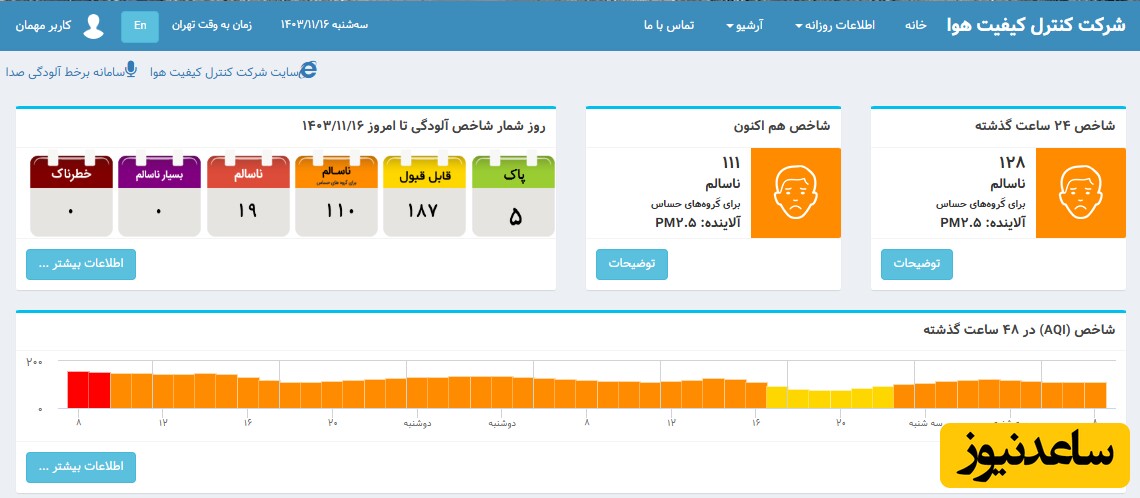Select the green پاک calendar tile

513,196
